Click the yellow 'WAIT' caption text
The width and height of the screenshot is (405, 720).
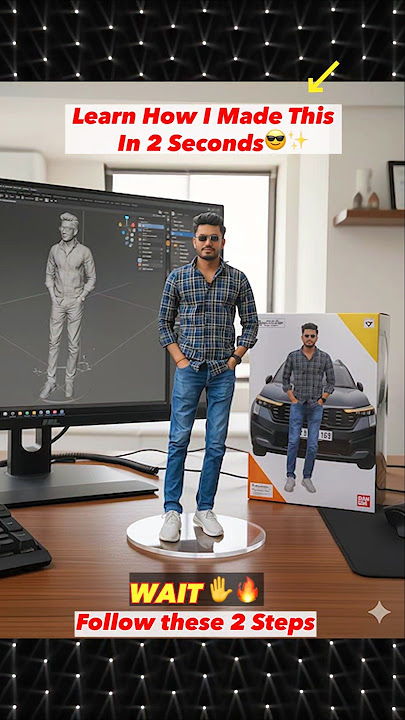pyautogui.click(x=167, y=593)
